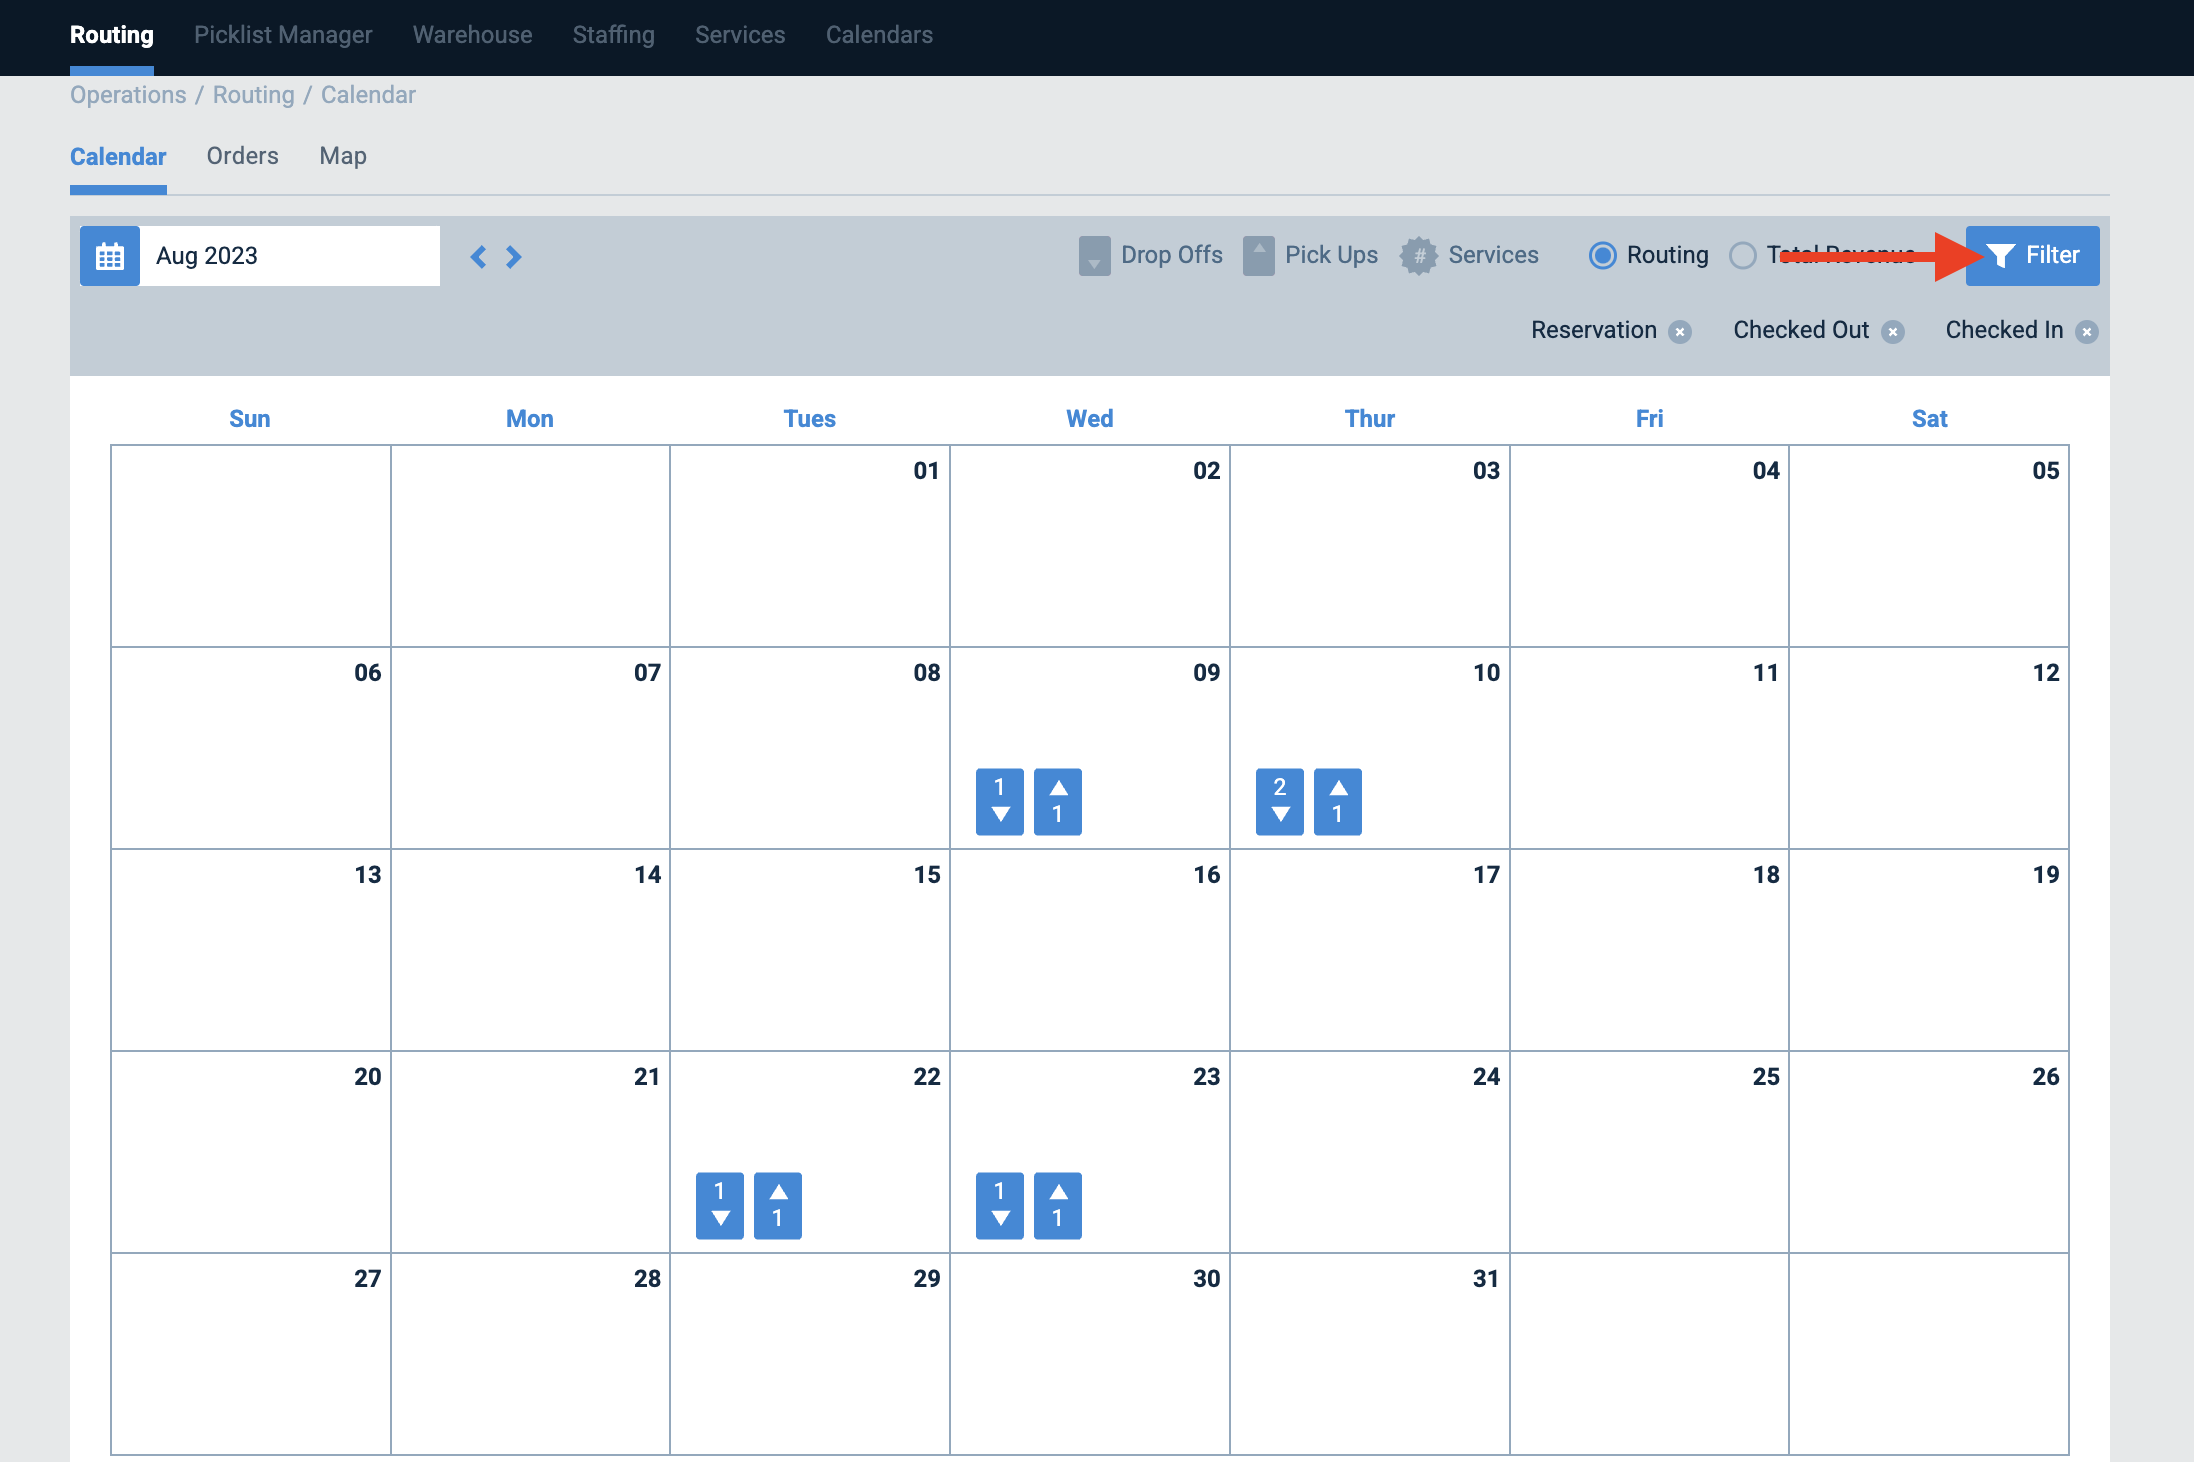Open Routing in top navigation
Image resolution: width=2194 pixels, height=1462 pixels.
click(112, 35)
